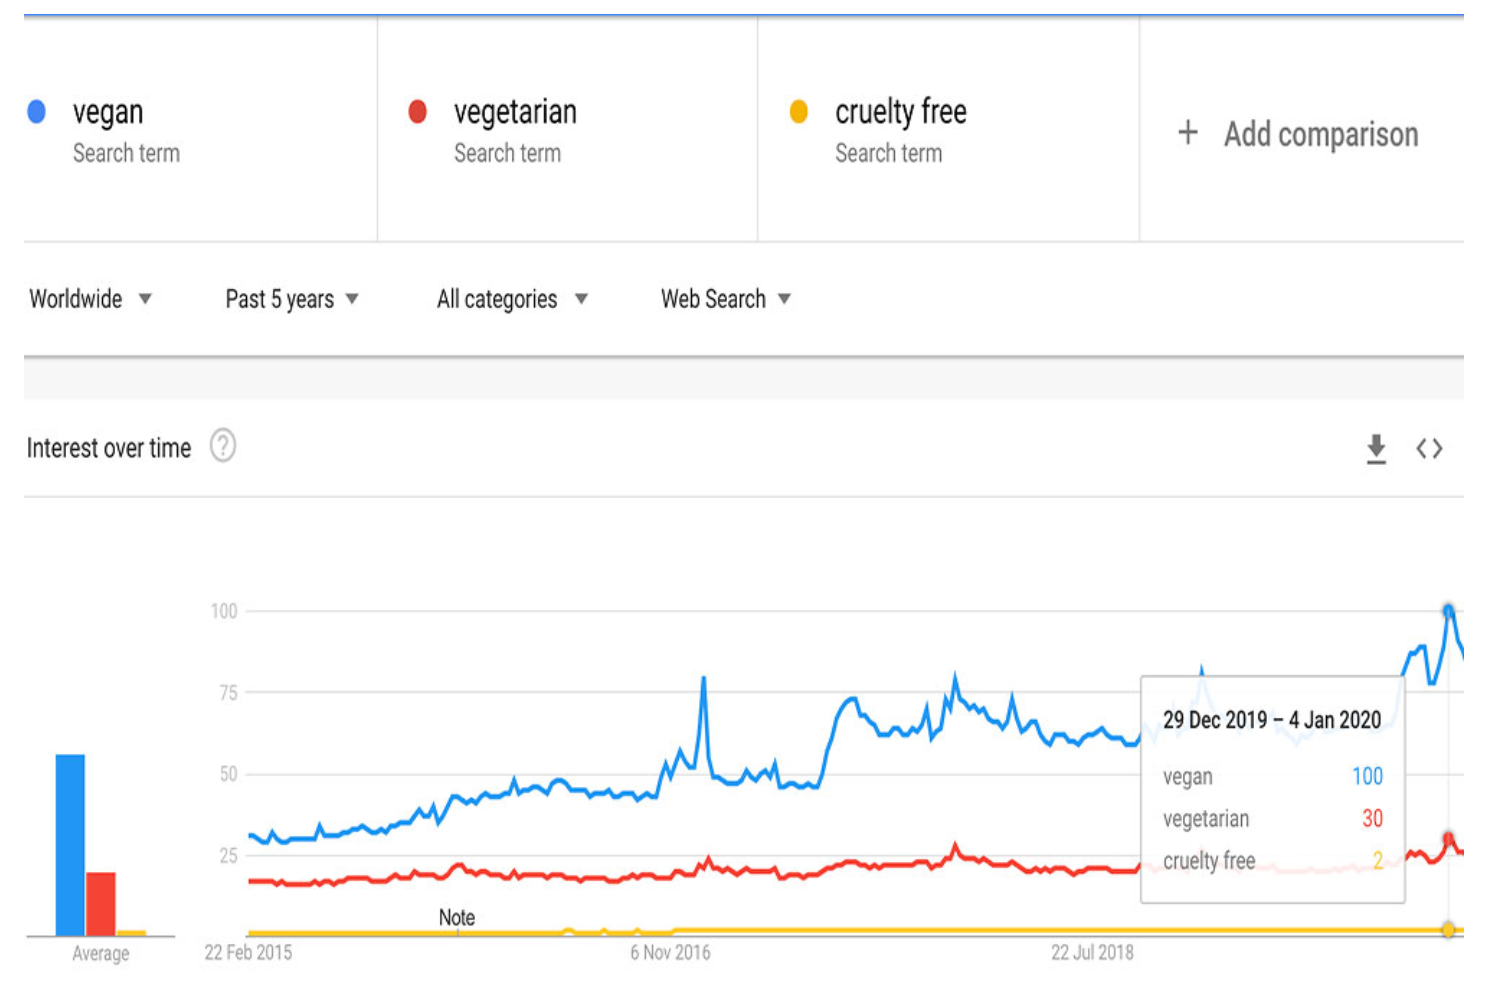This screenshot has height=992, width=1498.
Task: Open the Interest over time help icon
Action: pyautogui.click(x=223, y=446)
